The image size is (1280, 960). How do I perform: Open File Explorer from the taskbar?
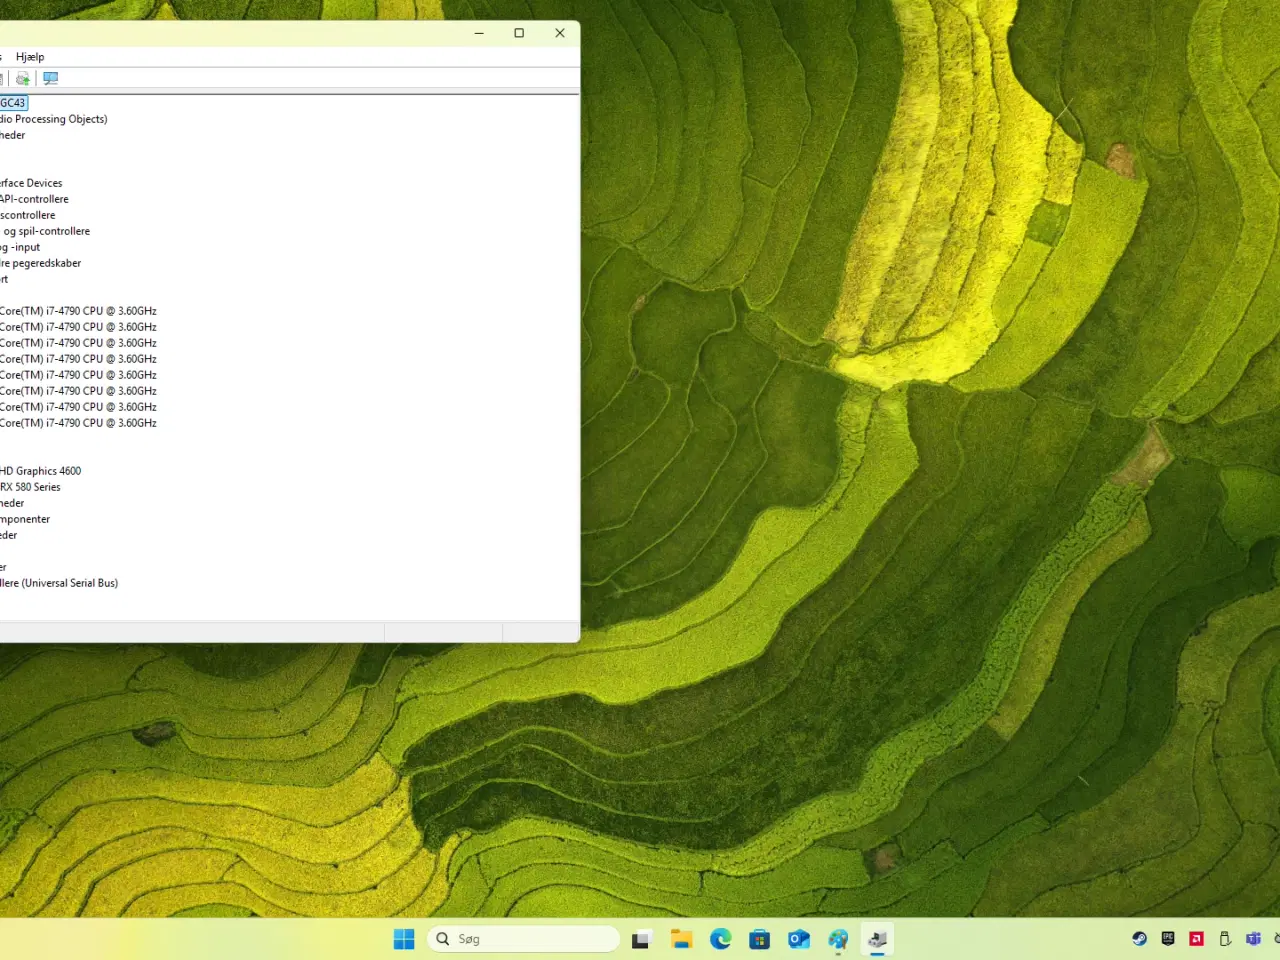coord(681,939)
